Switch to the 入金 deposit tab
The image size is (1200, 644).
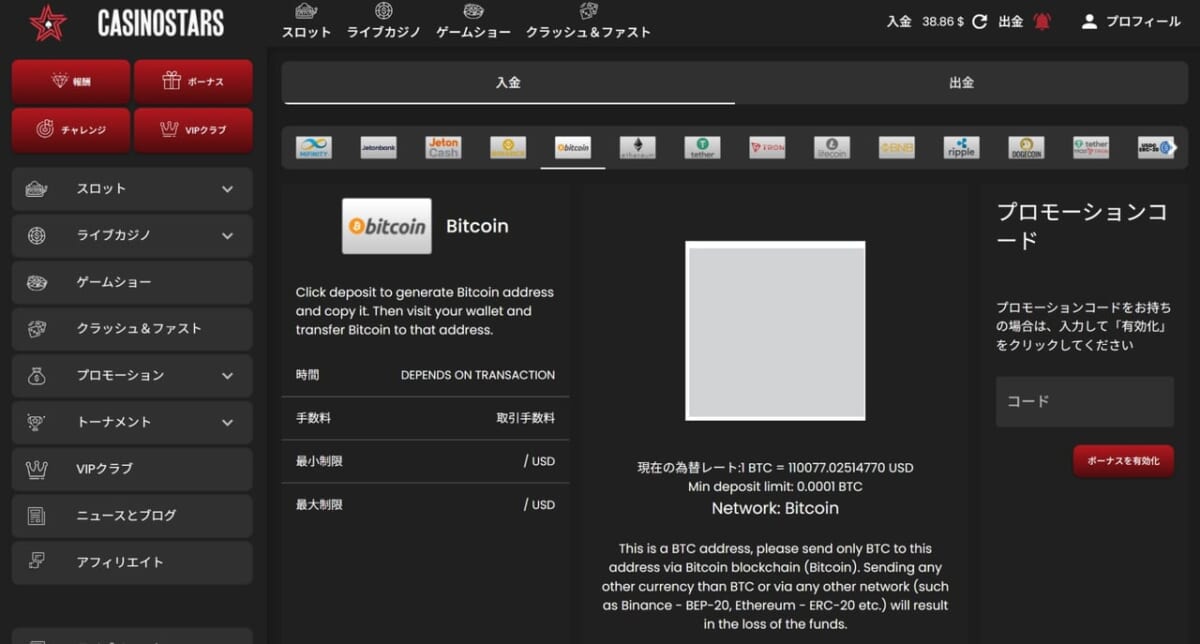(x=508, y=83)
